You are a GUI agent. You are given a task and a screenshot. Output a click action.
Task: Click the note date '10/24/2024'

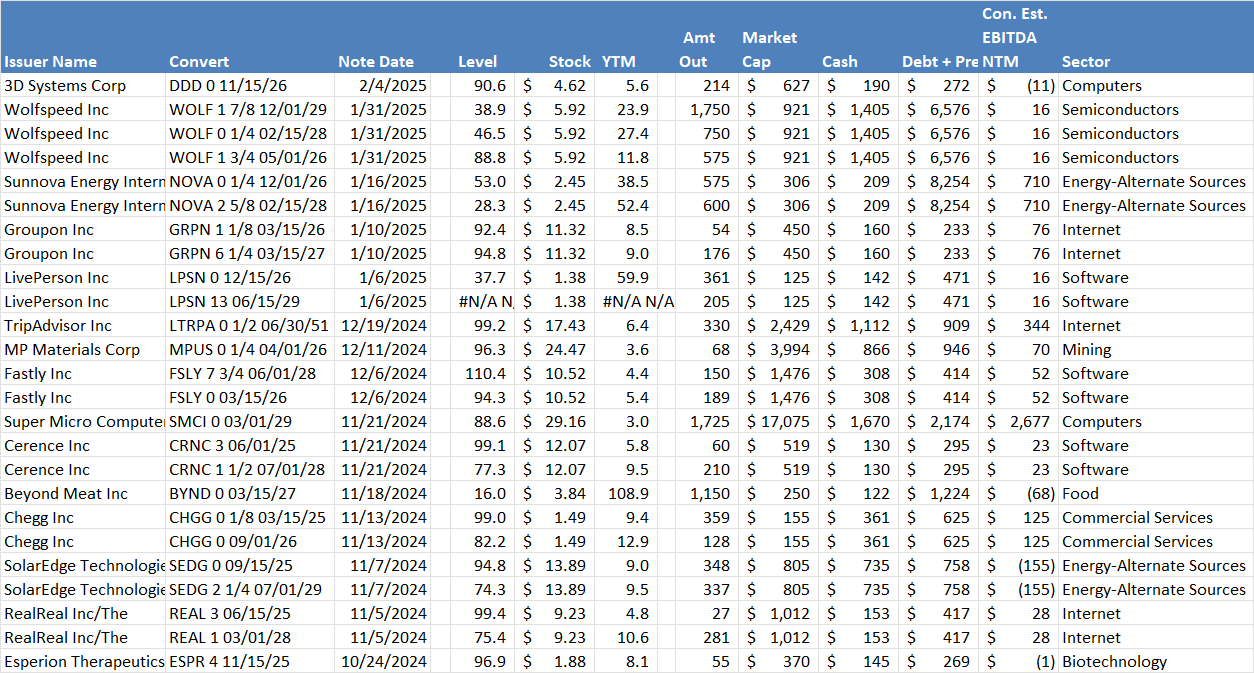(384, 662)
